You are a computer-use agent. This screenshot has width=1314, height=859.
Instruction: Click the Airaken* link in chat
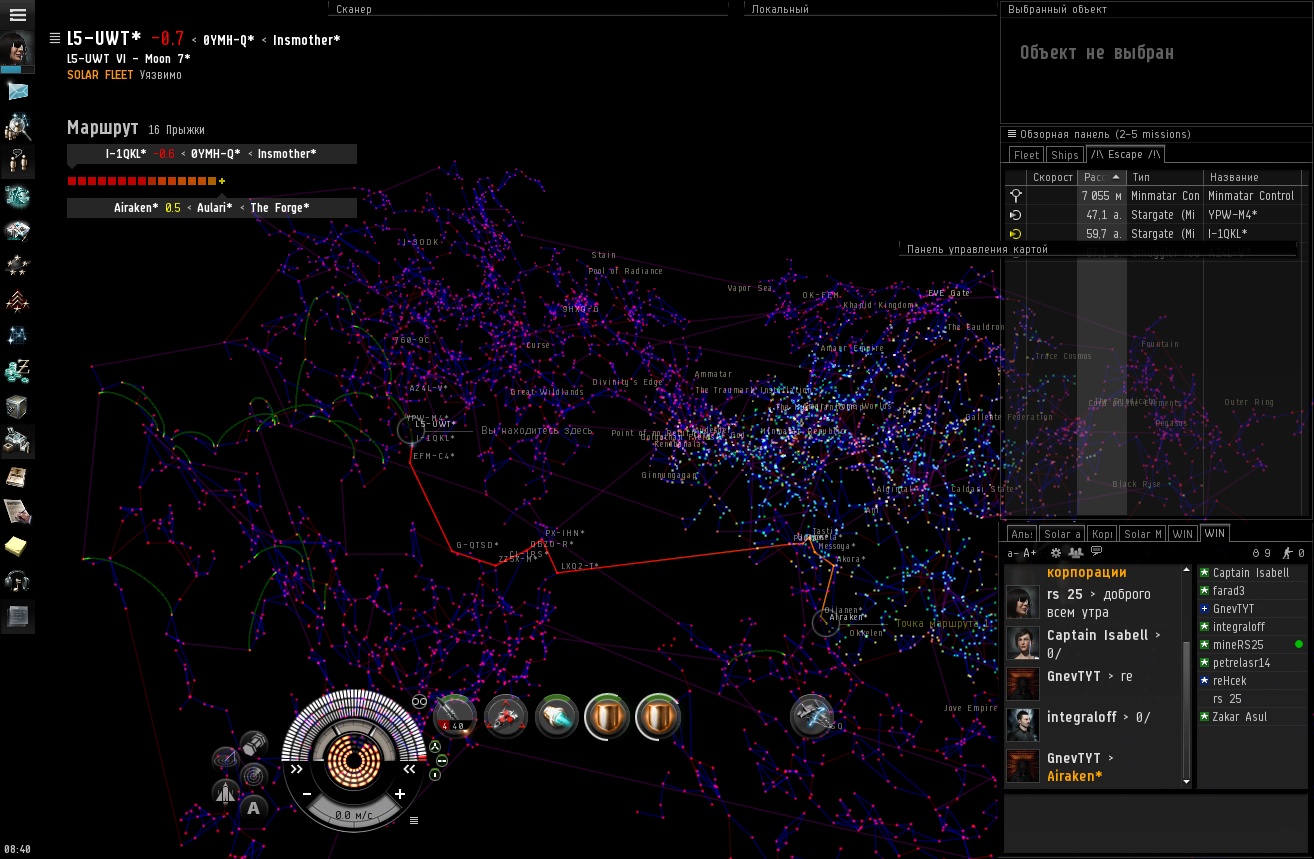tap(1075, 776)
